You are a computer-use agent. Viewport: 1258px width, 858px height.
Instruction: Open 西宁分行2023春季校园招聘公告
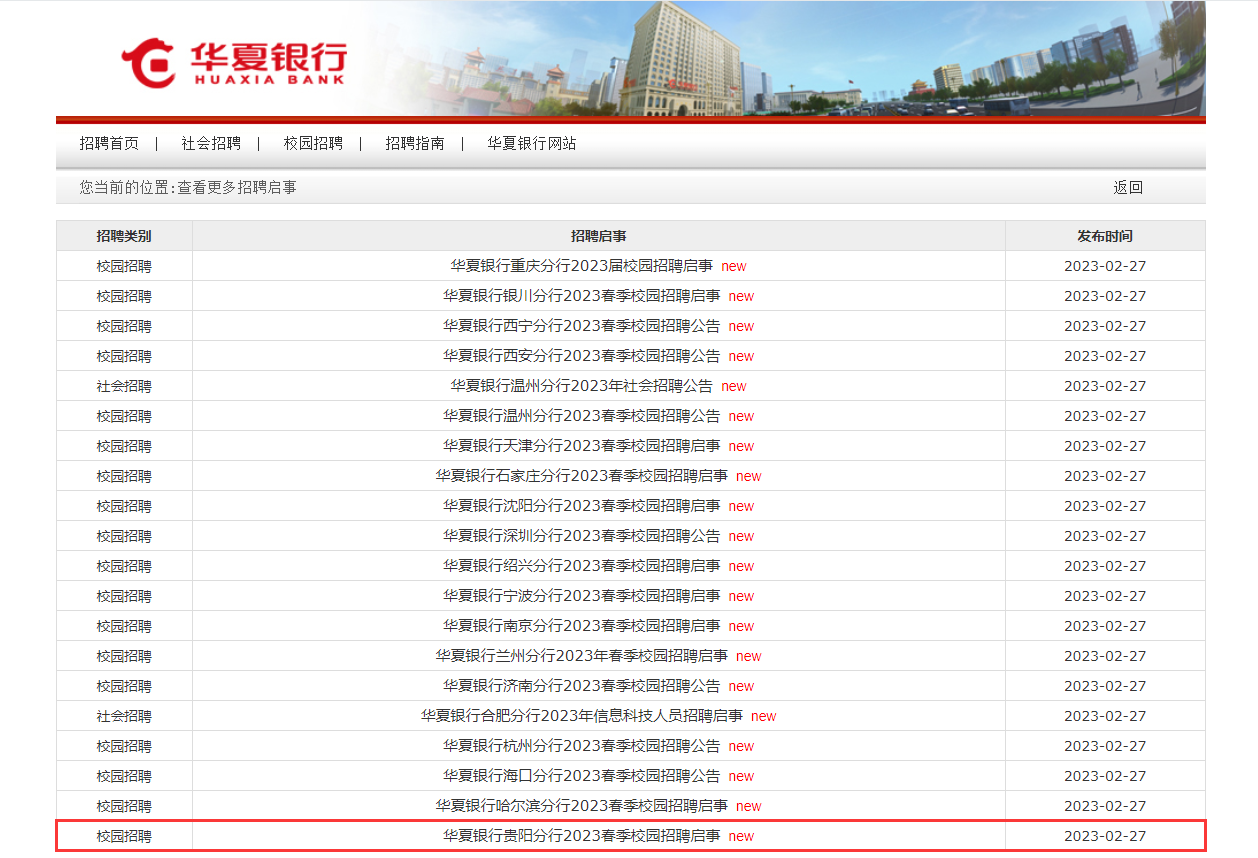[581, 326]
